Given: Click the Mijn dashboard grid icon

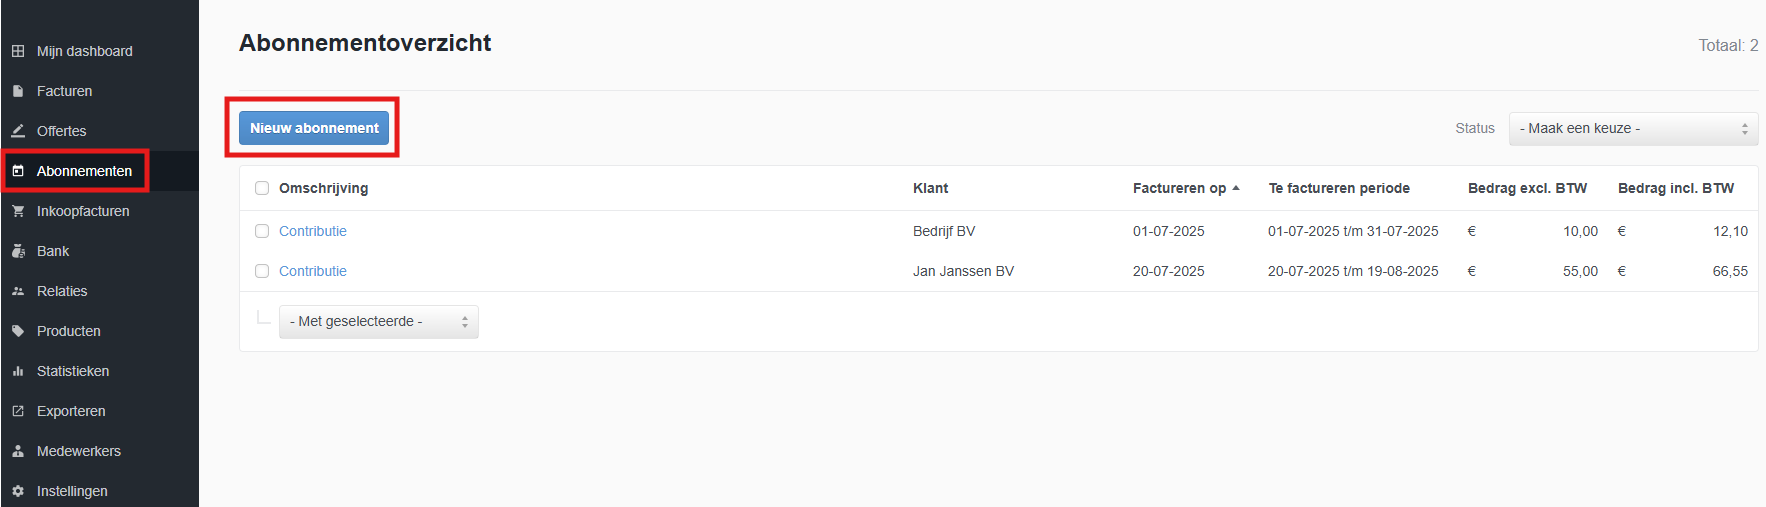Looking at the screenshot, I should (x=18, y=51).
